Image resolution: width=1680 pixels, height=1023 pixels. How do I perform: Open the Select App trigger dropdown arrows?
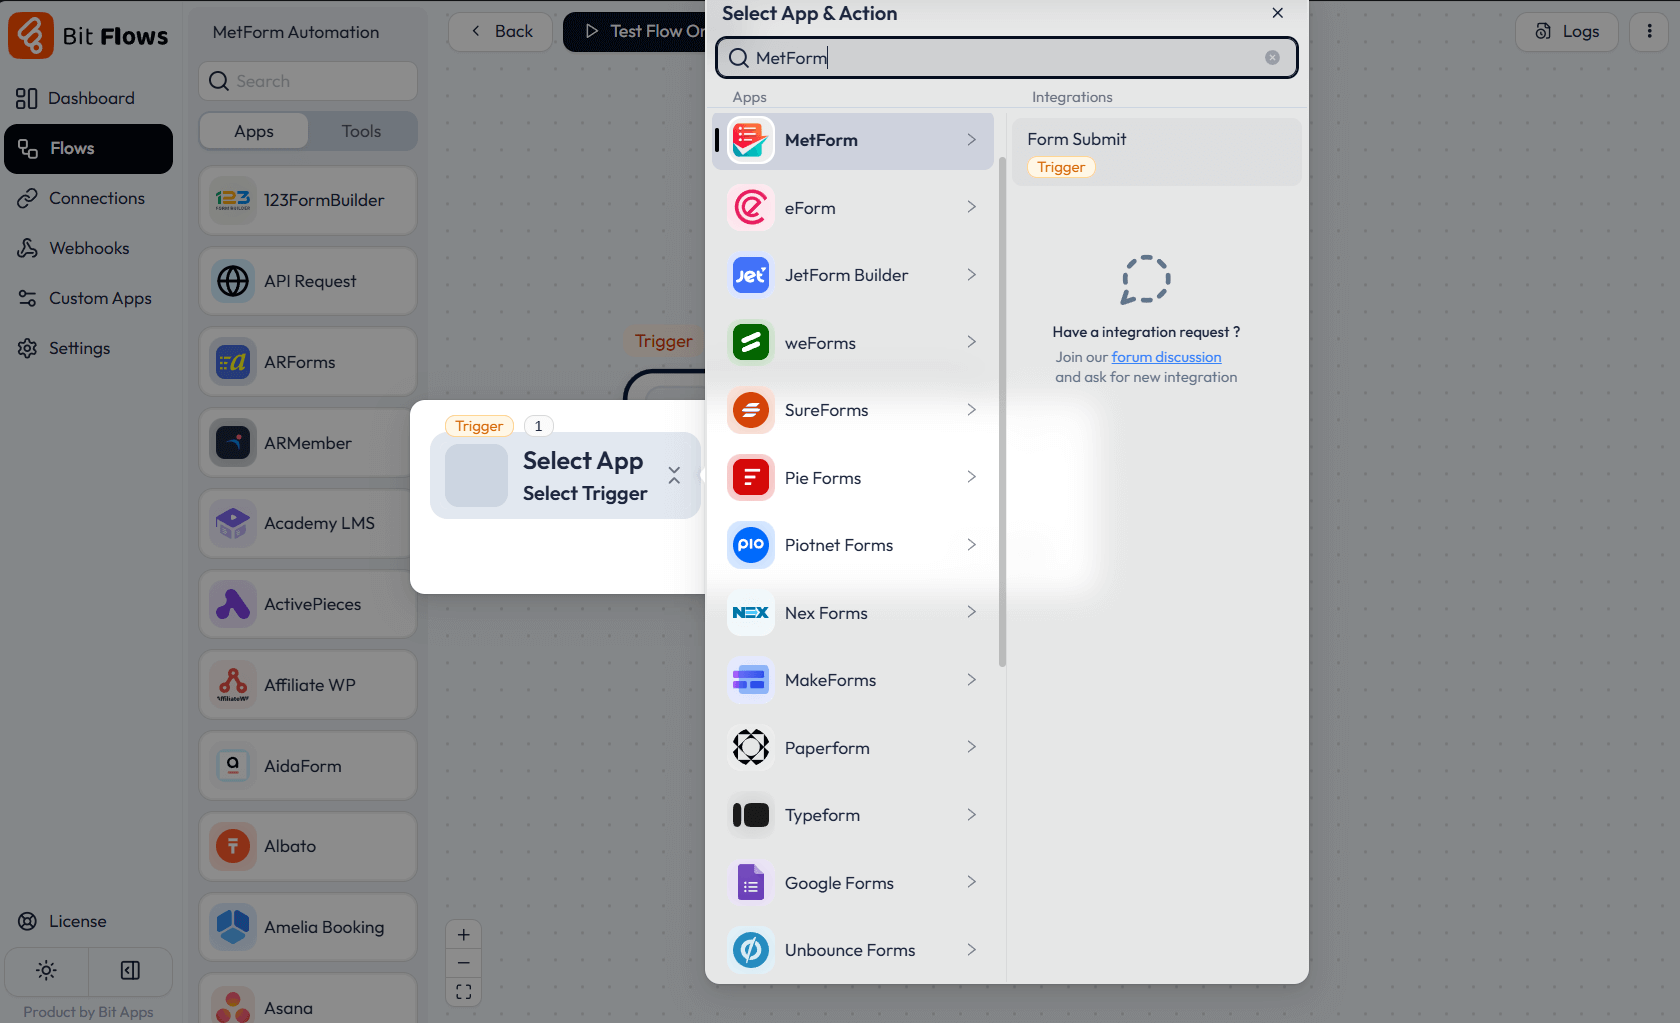(x=674, y=476)
